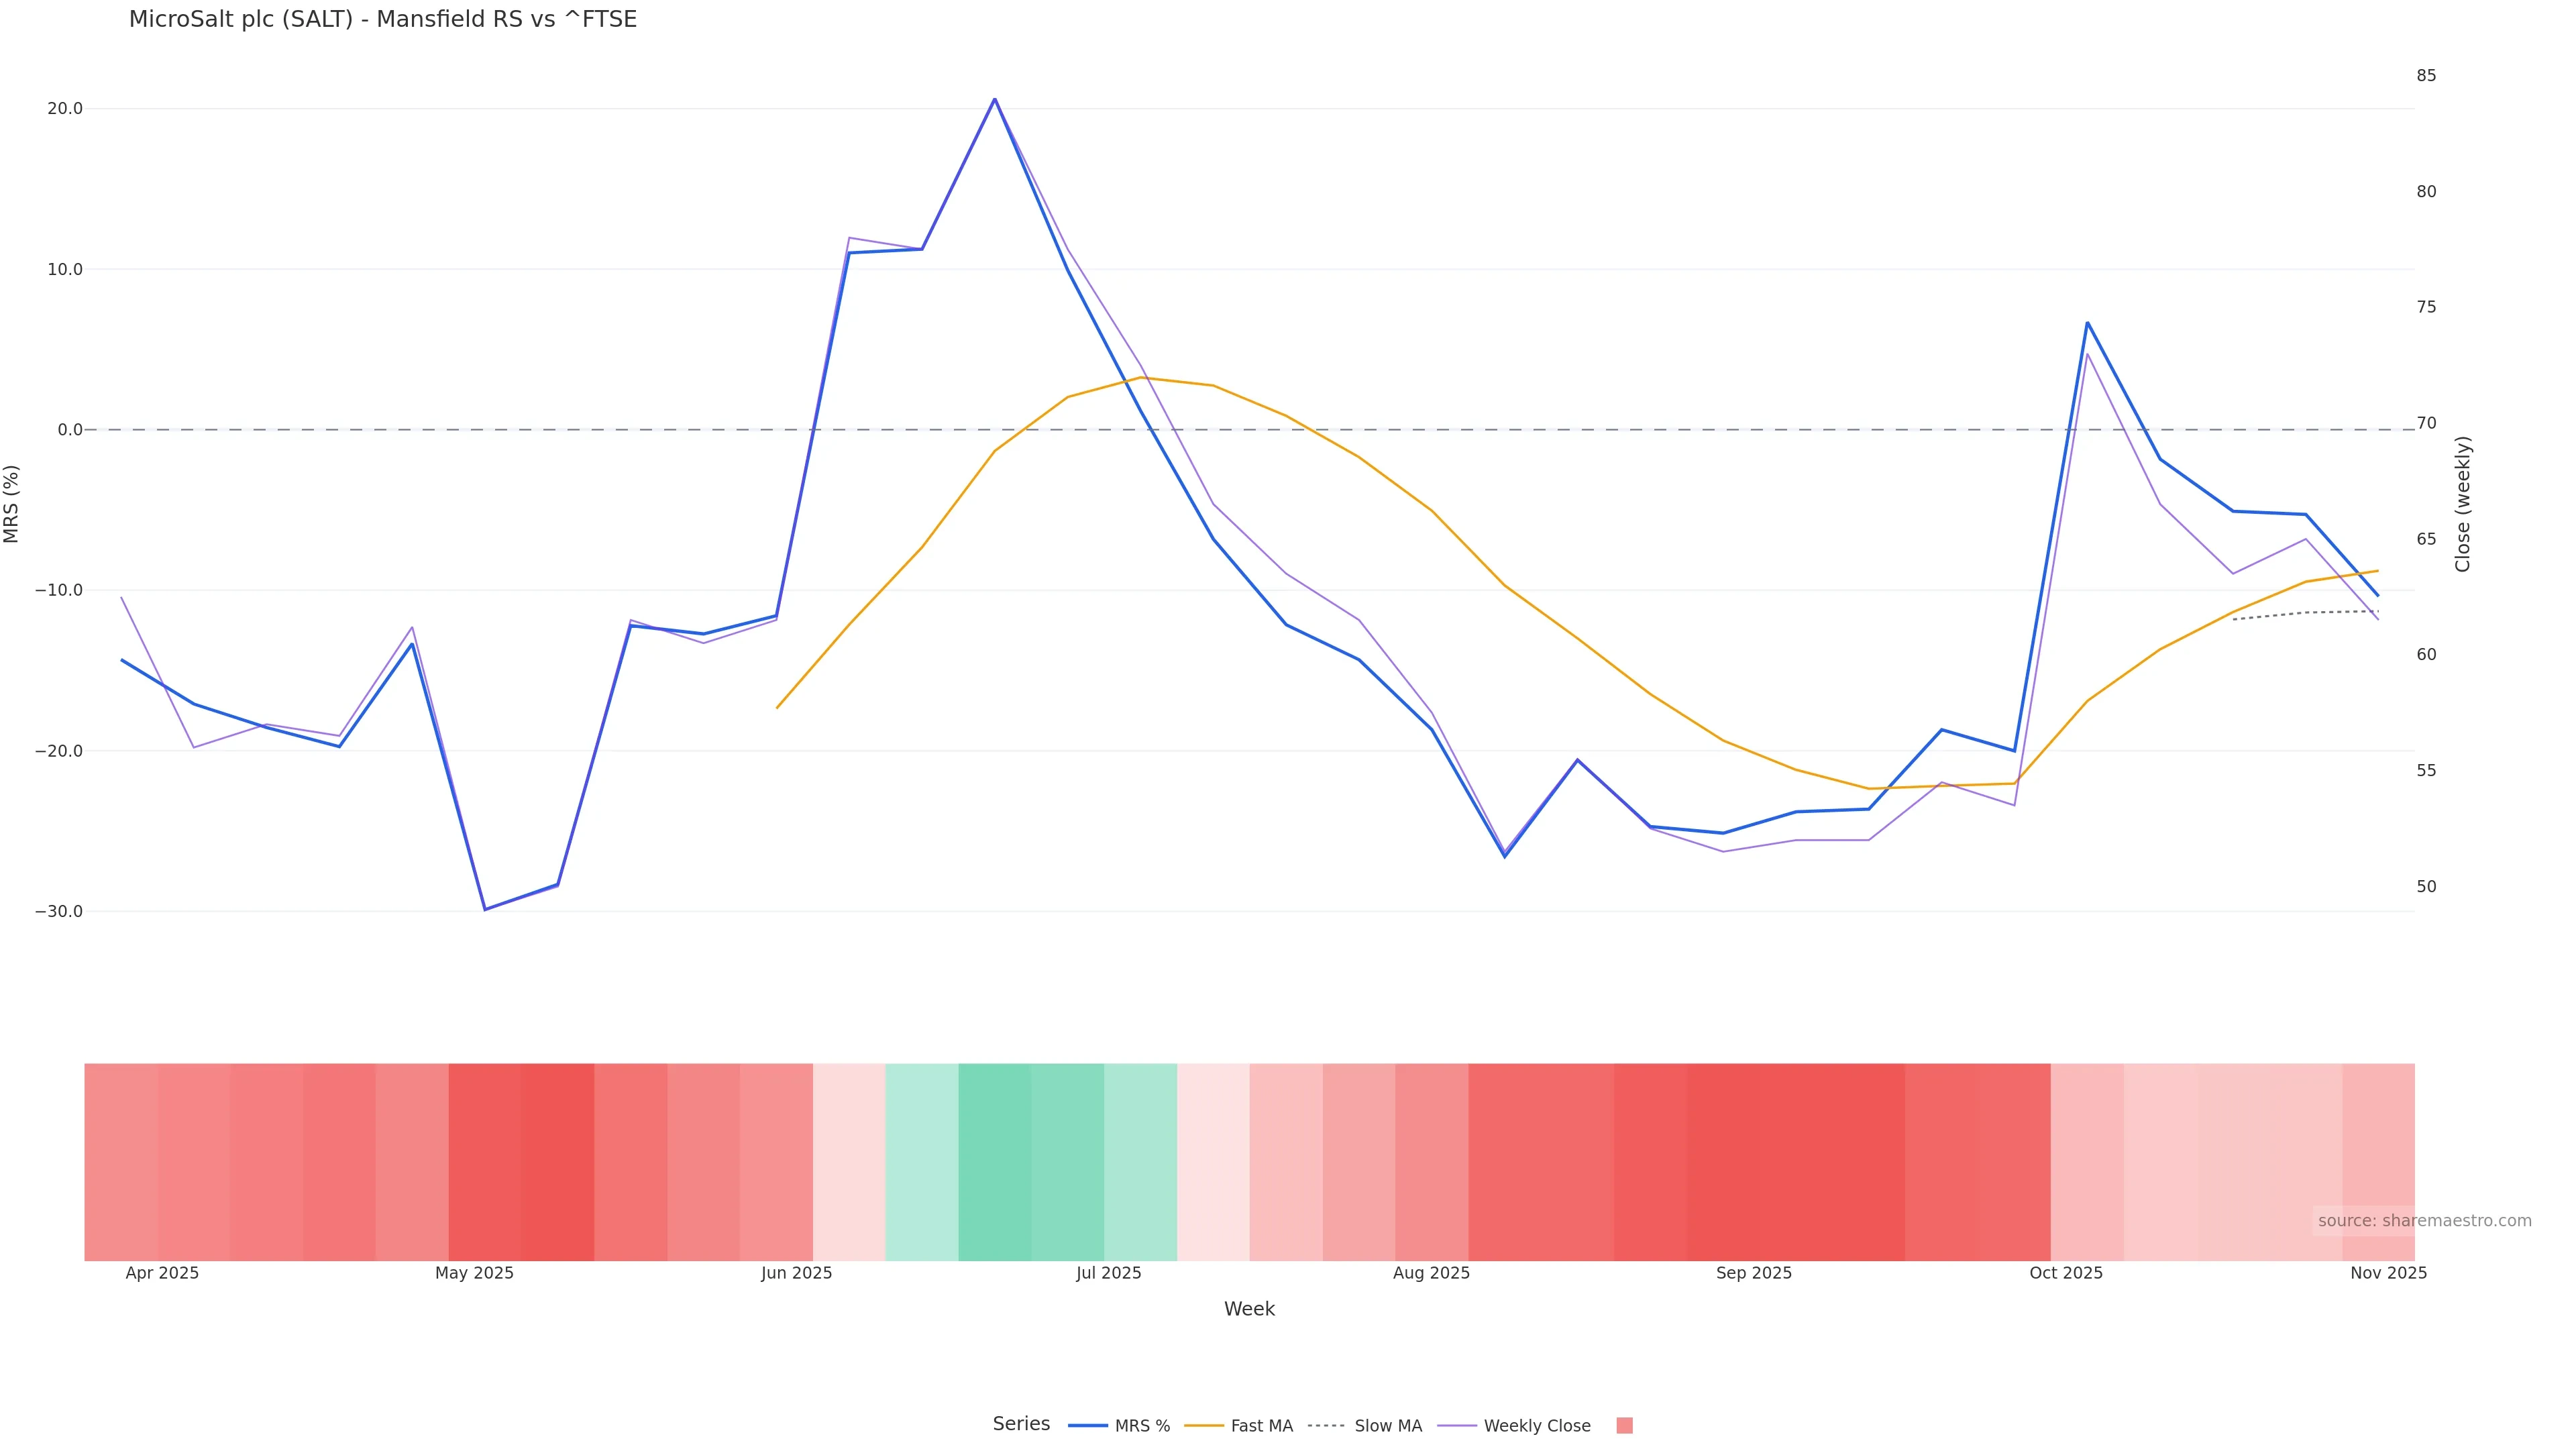Viewport: 2576px width, 1449px height.
Task: Open the sharemaestro.com source link
Action: (2424, 1221)
